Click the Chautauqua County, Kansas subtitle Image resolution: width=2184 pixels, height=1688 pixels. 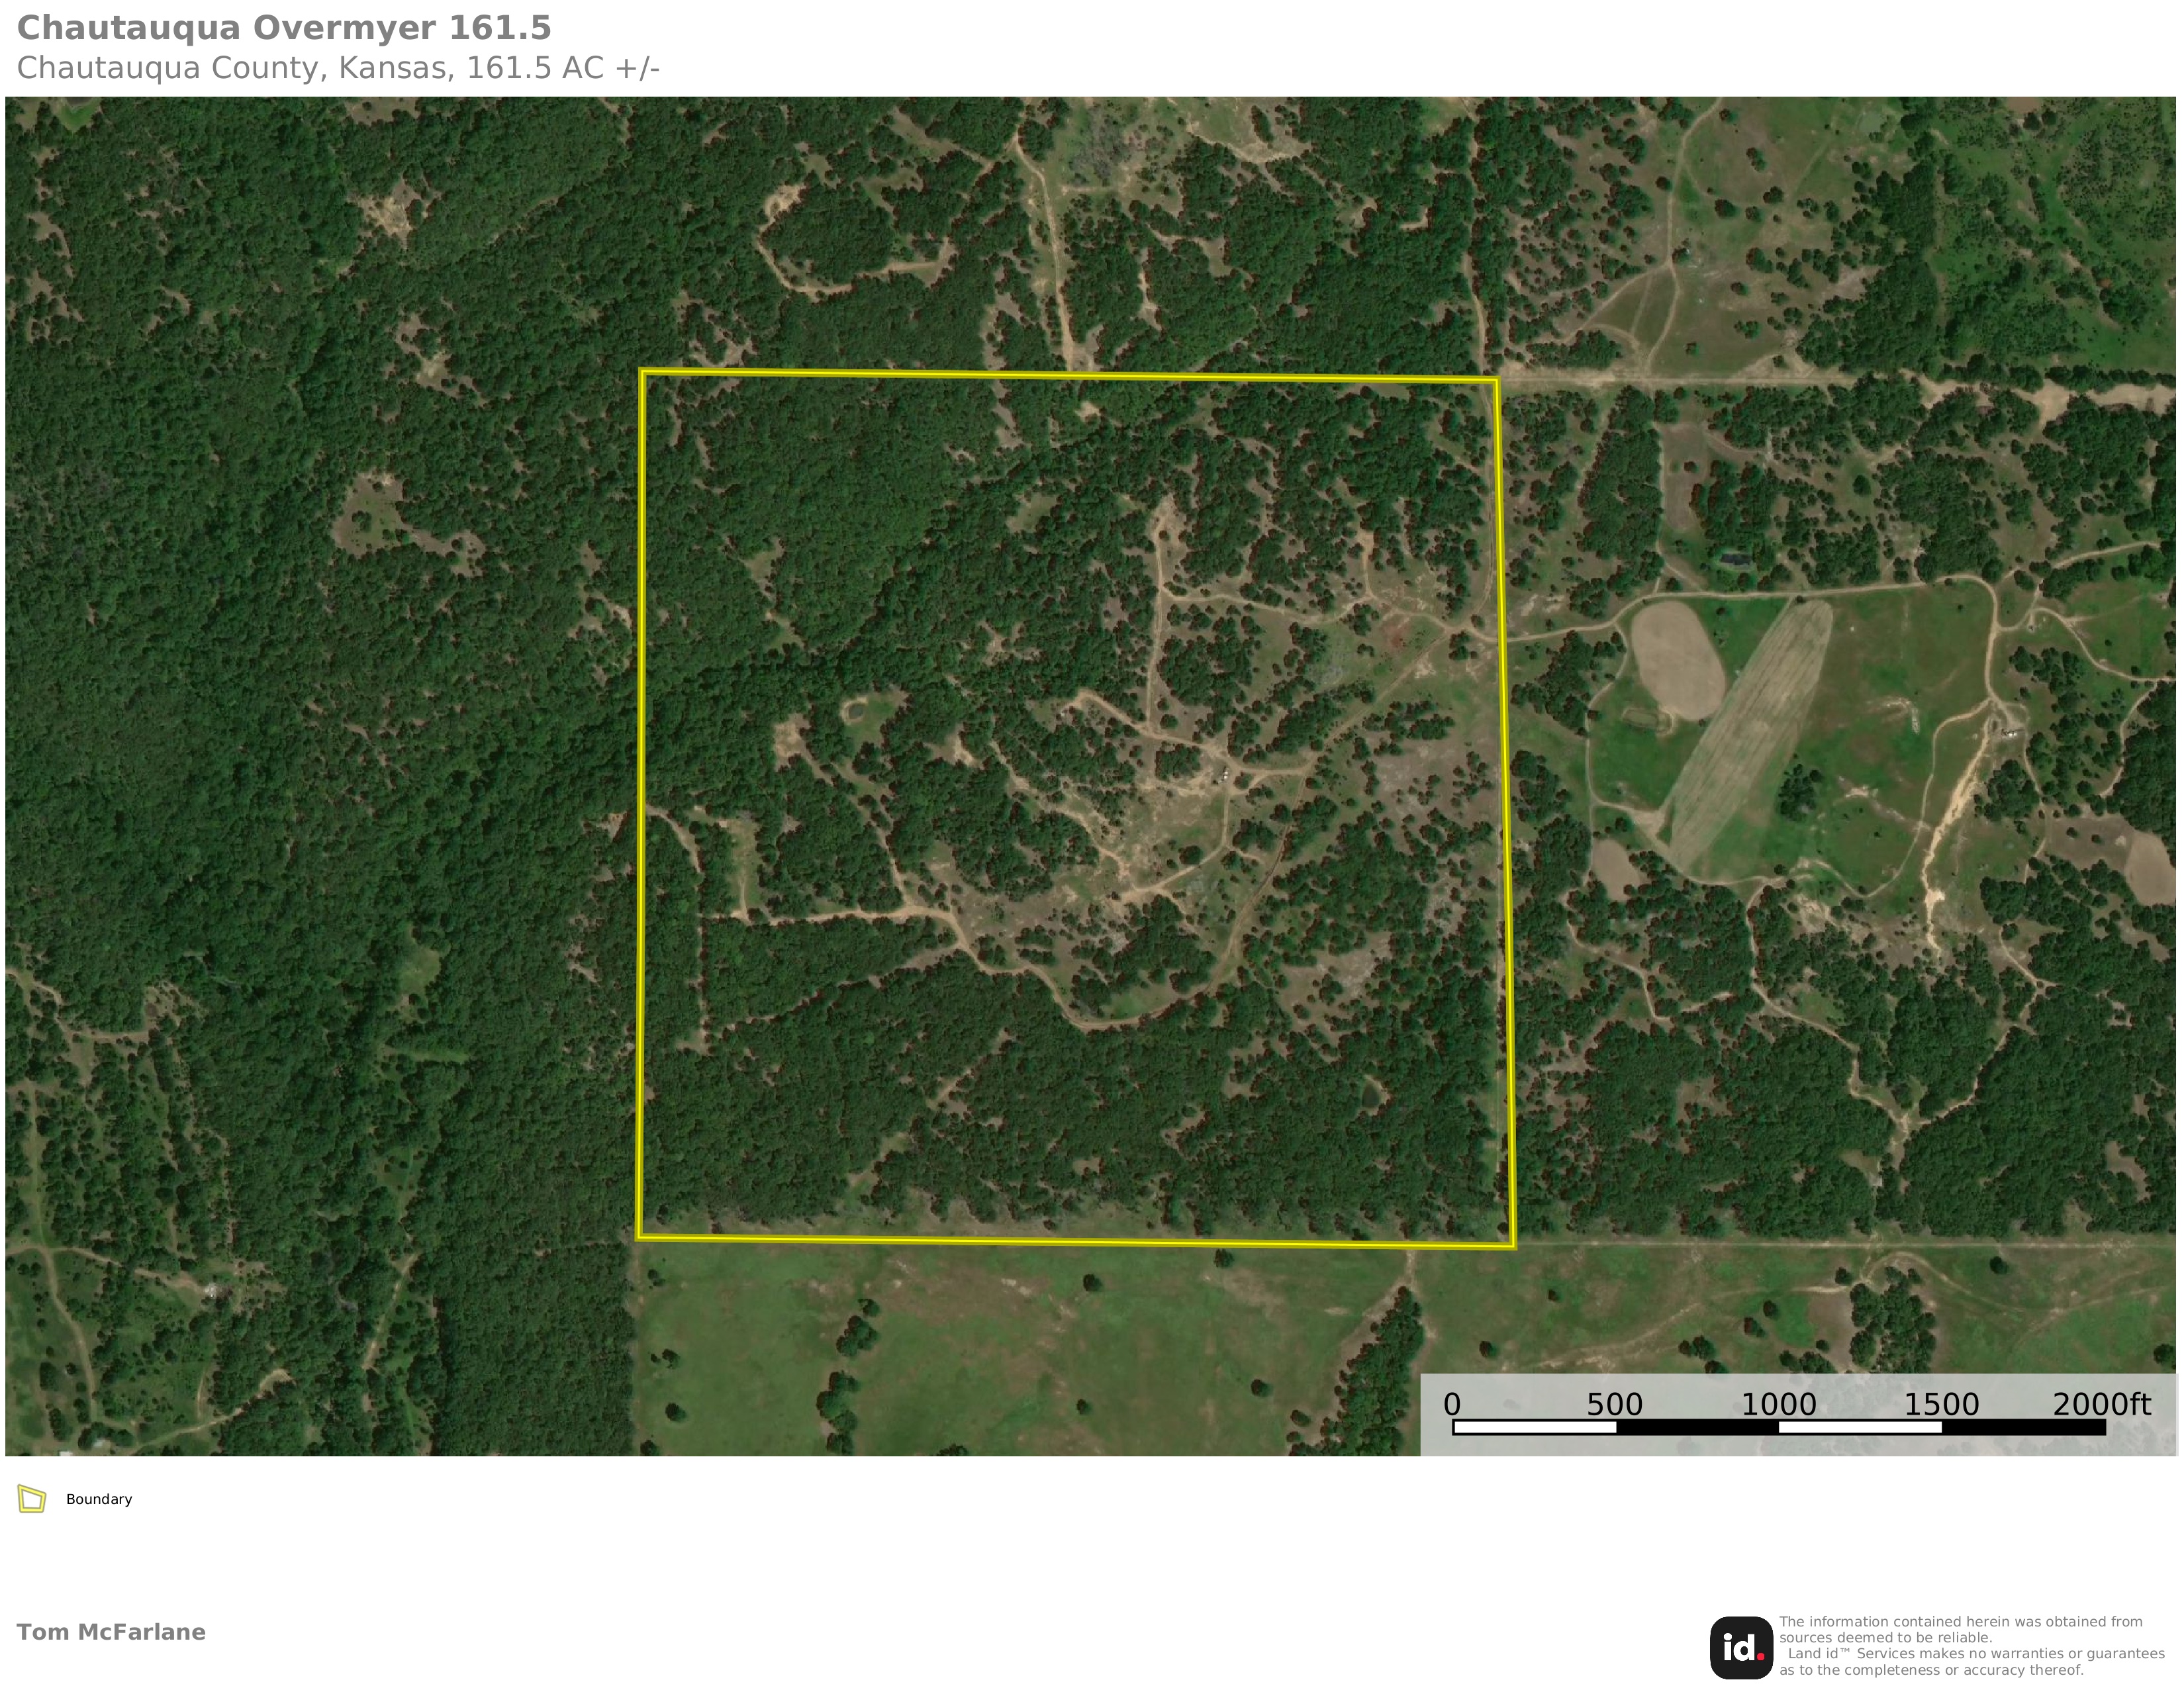338,68
